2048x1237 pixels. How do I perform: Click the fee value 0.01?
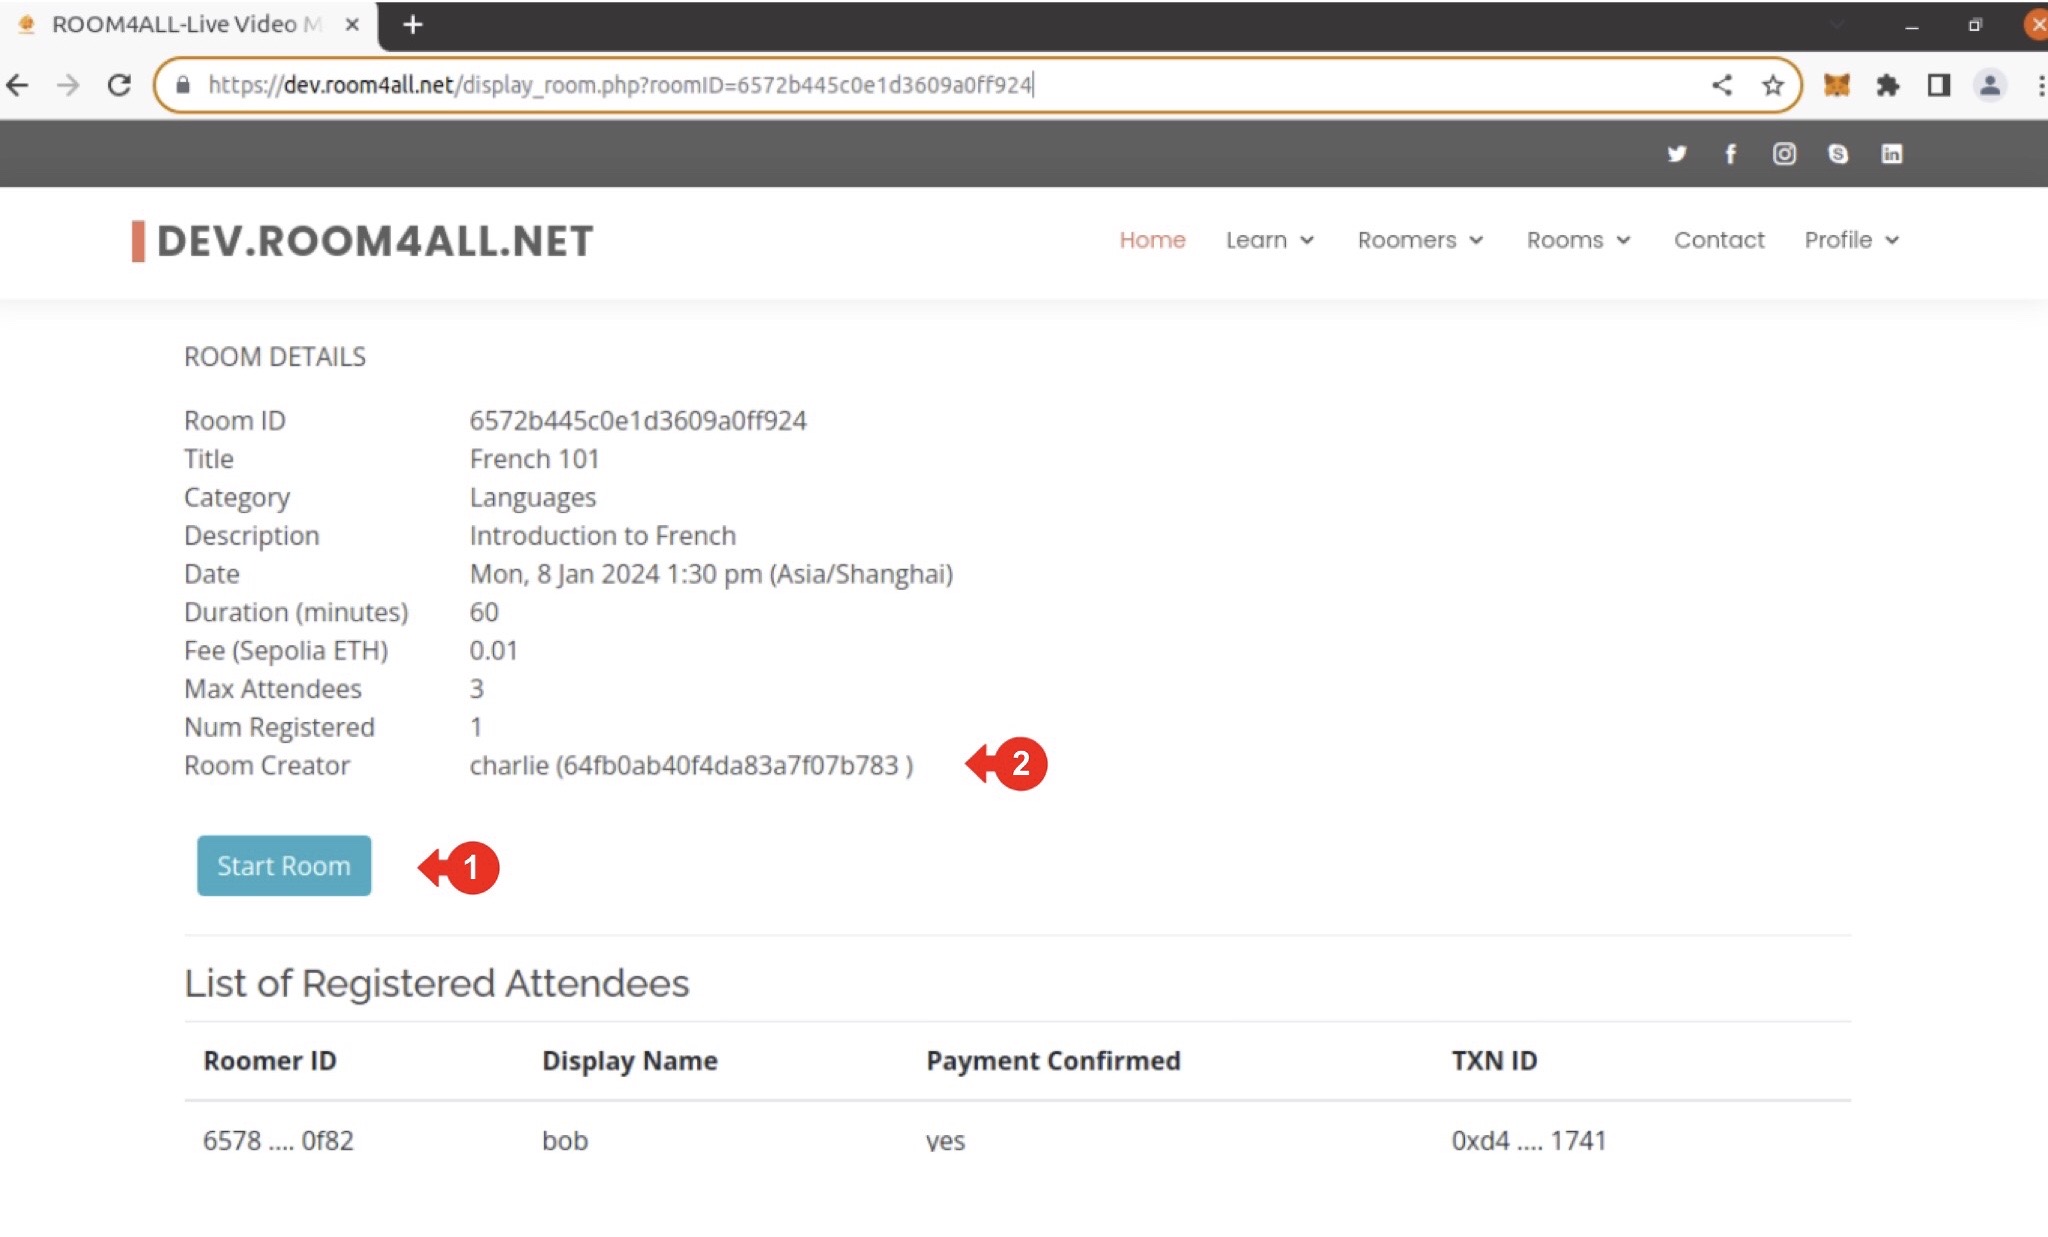(493, 650)
